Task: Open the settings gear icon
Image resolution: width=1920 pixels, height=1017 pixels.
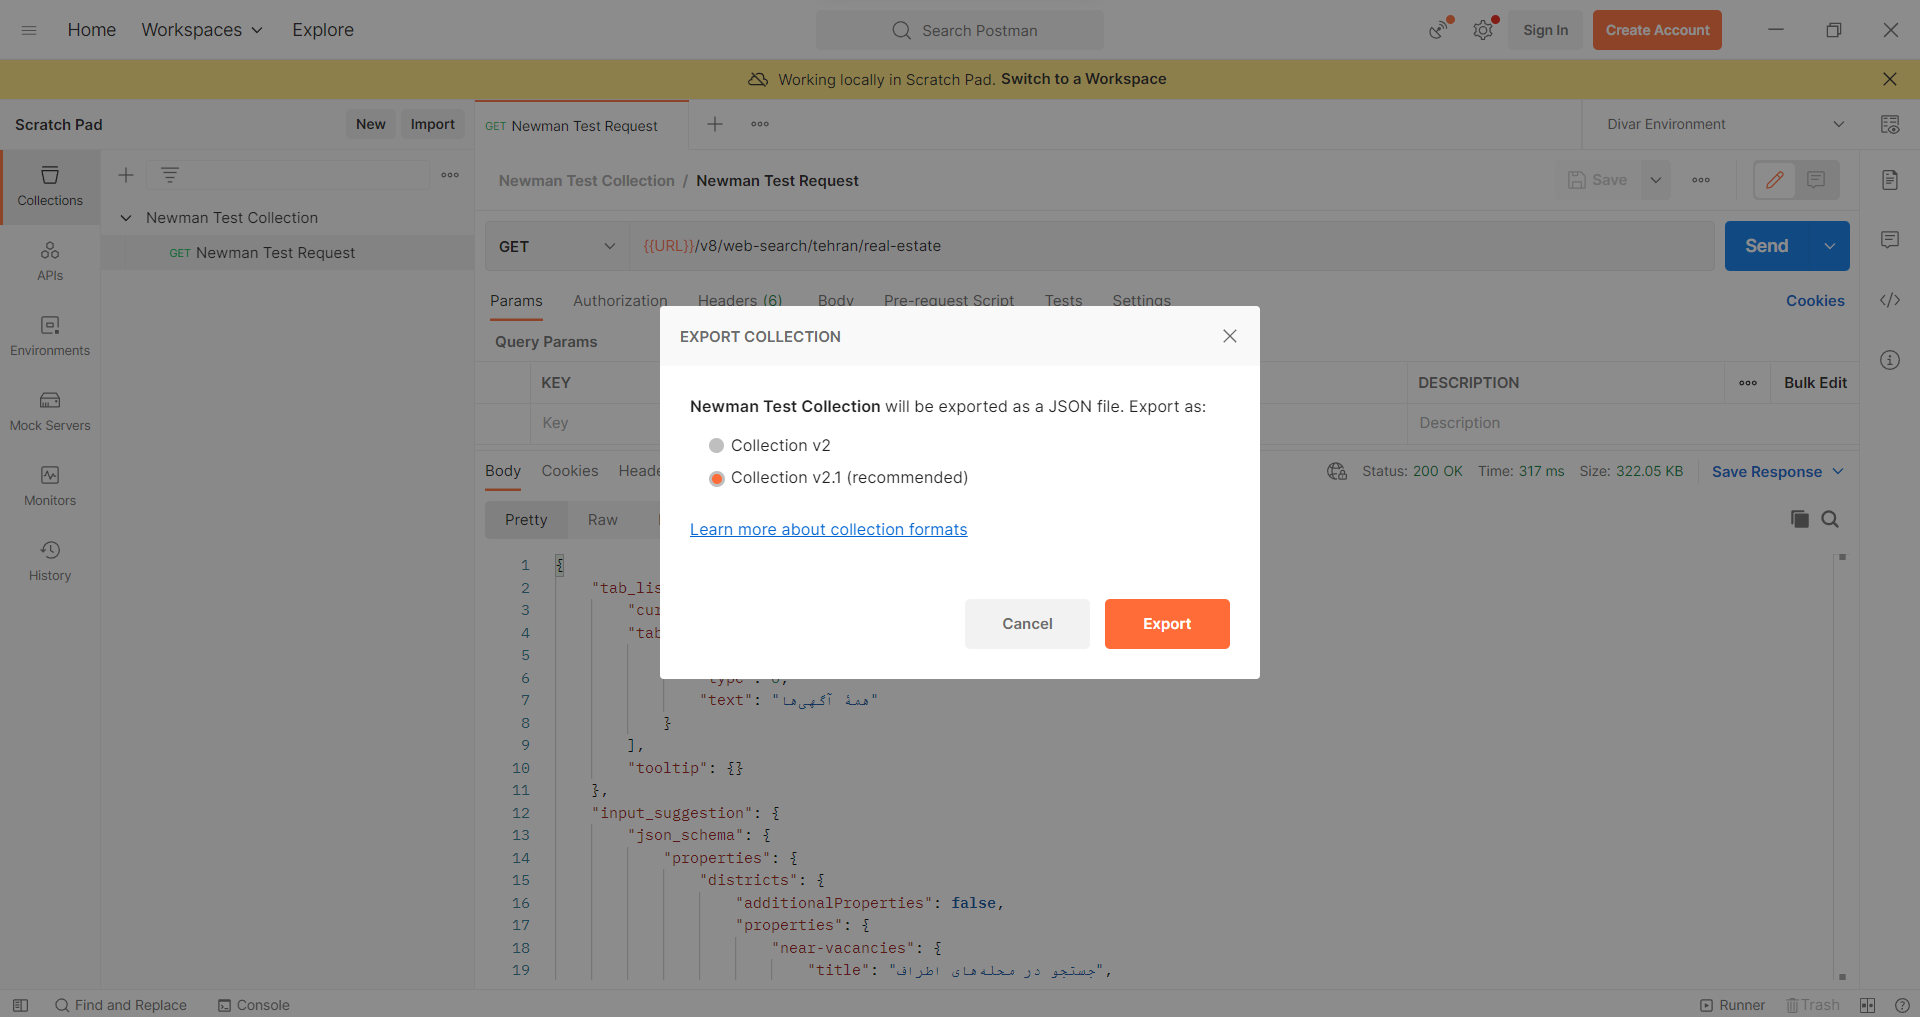Action: tap(1483, 30)
